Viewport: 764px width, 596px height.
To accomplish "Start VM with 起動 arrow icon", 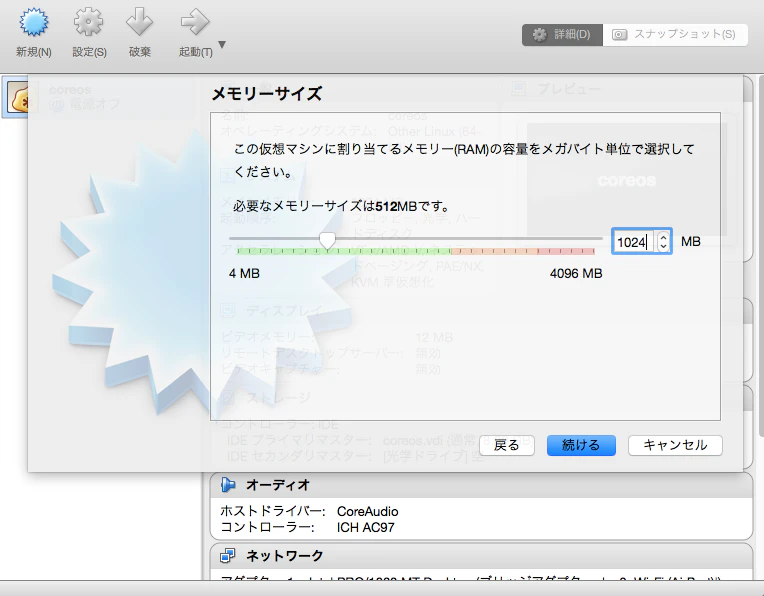I will point(195,22).
